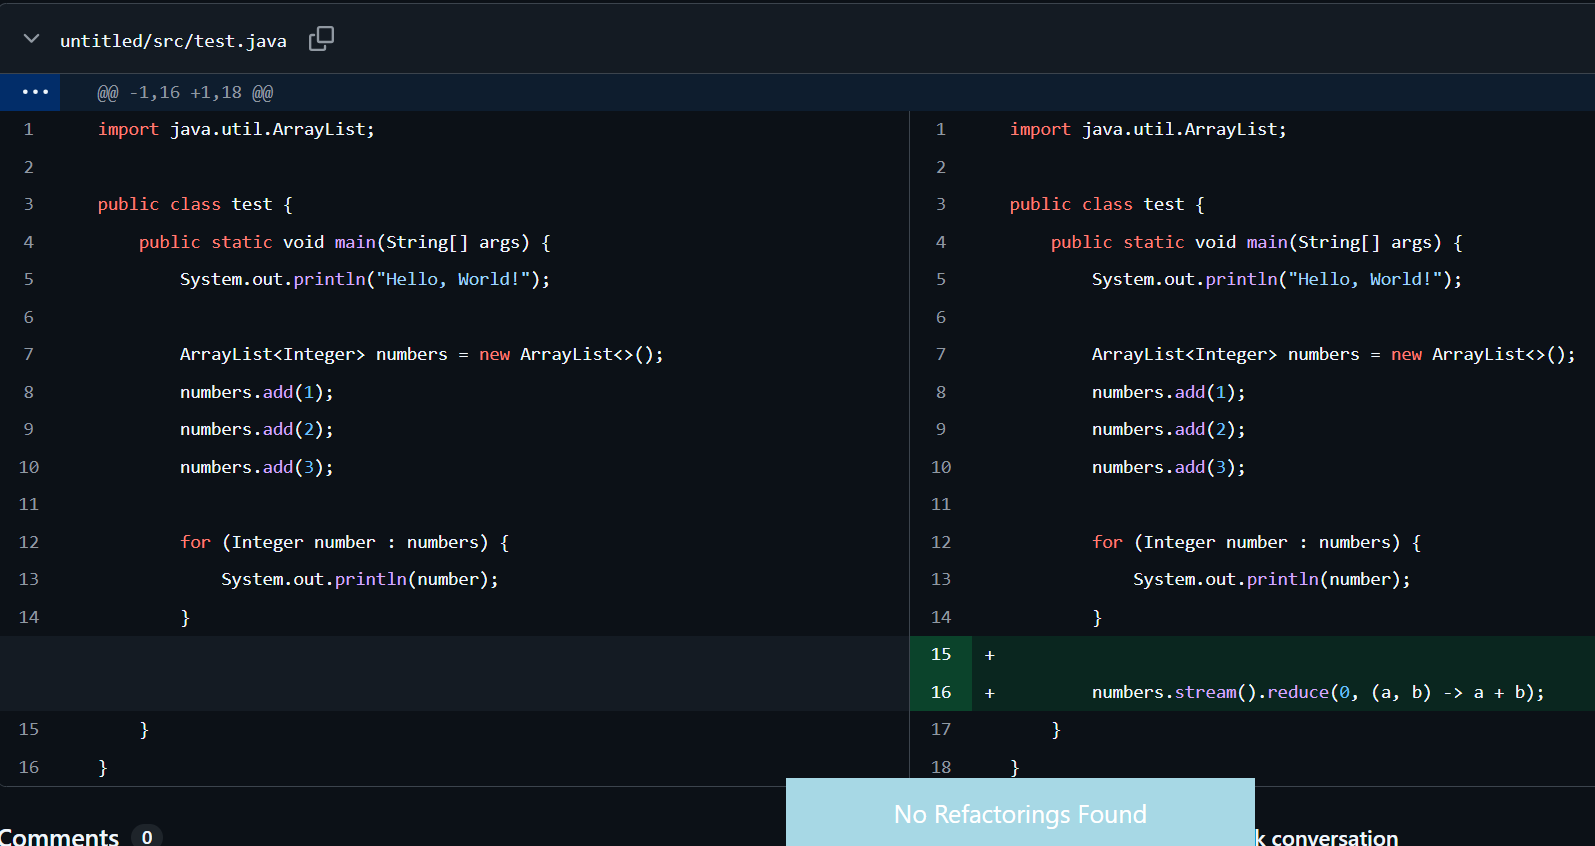The image size is (1595, 846).
Task: Collapse the test.java file diff chevron
Action: (x=31, y=39)
